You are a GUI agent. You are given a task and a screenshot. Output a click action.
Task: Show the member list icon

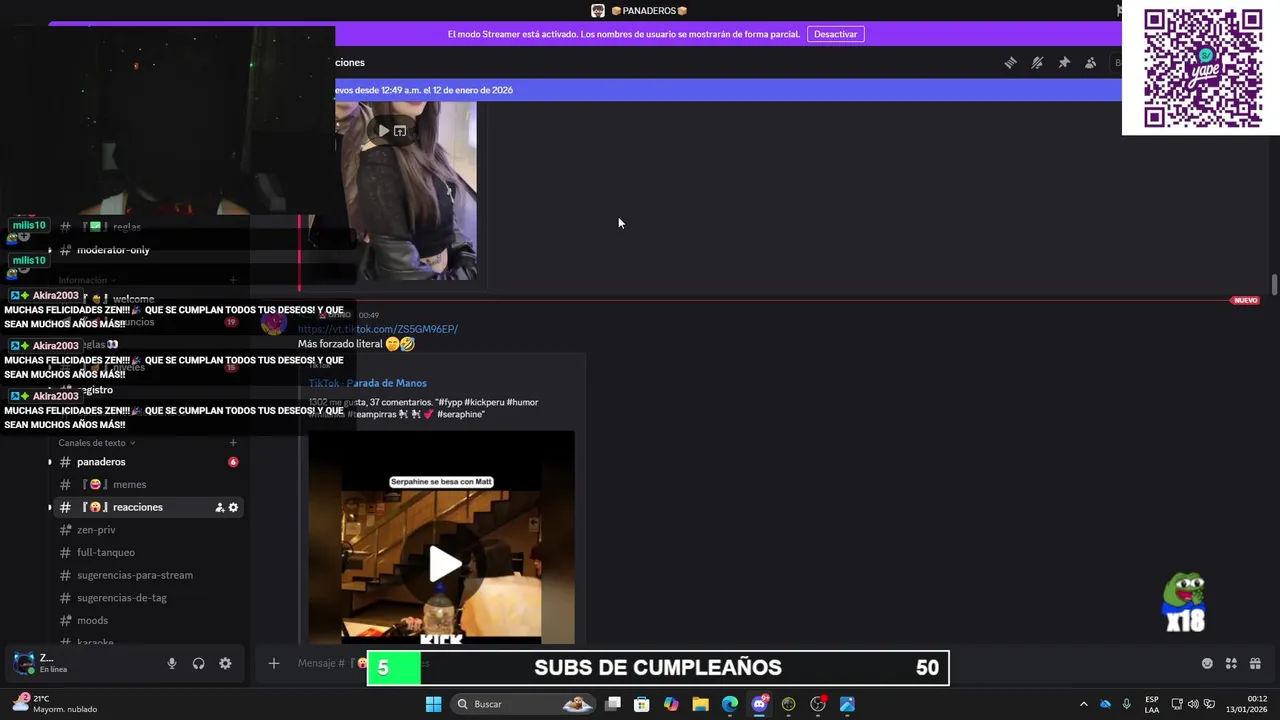1091,62
